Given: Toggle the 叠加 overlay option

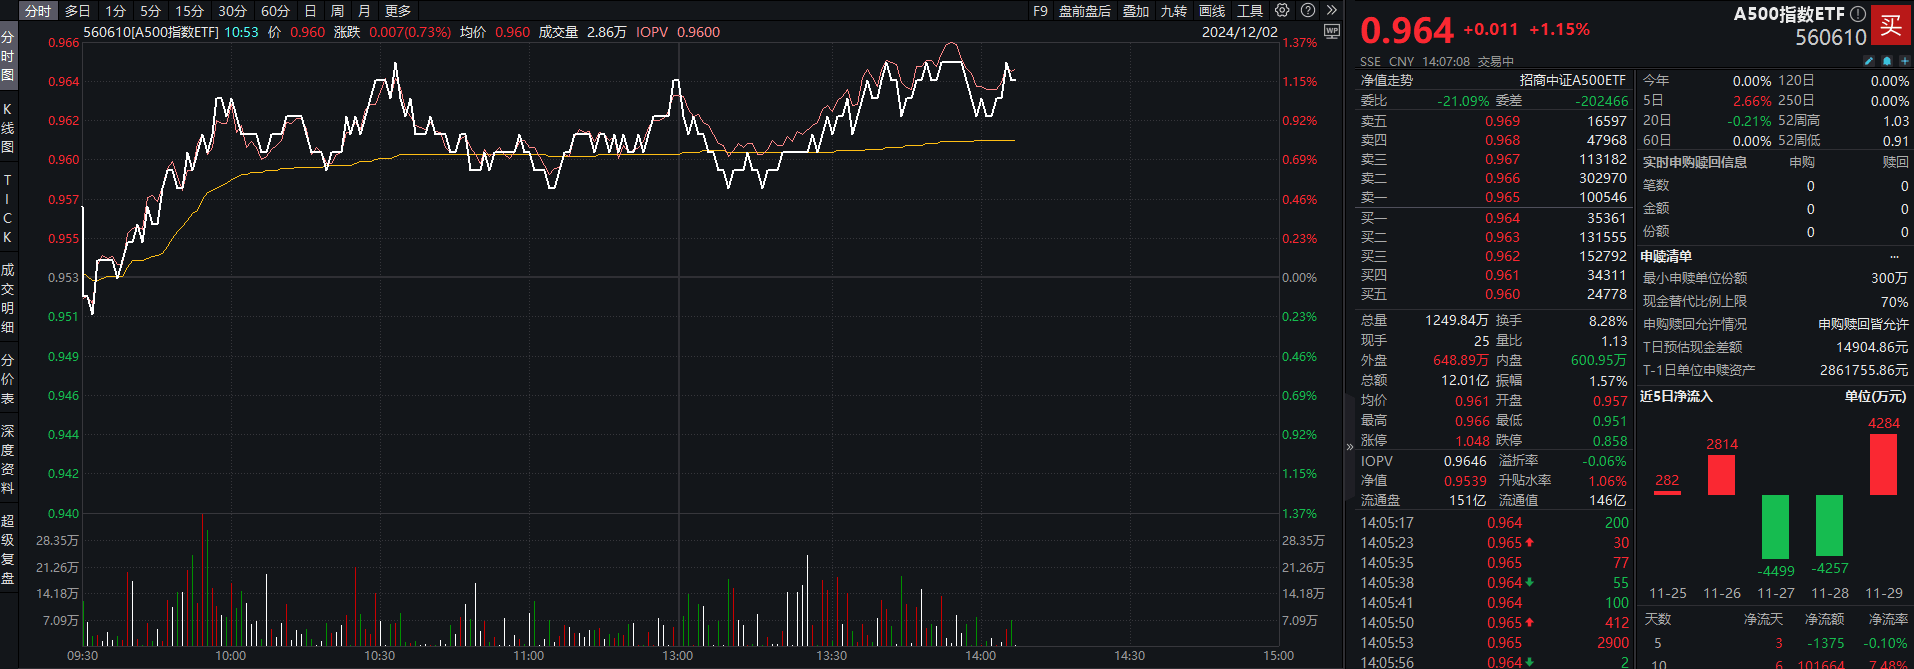Looking at the screenshot, I should (x=1135, y=11).
